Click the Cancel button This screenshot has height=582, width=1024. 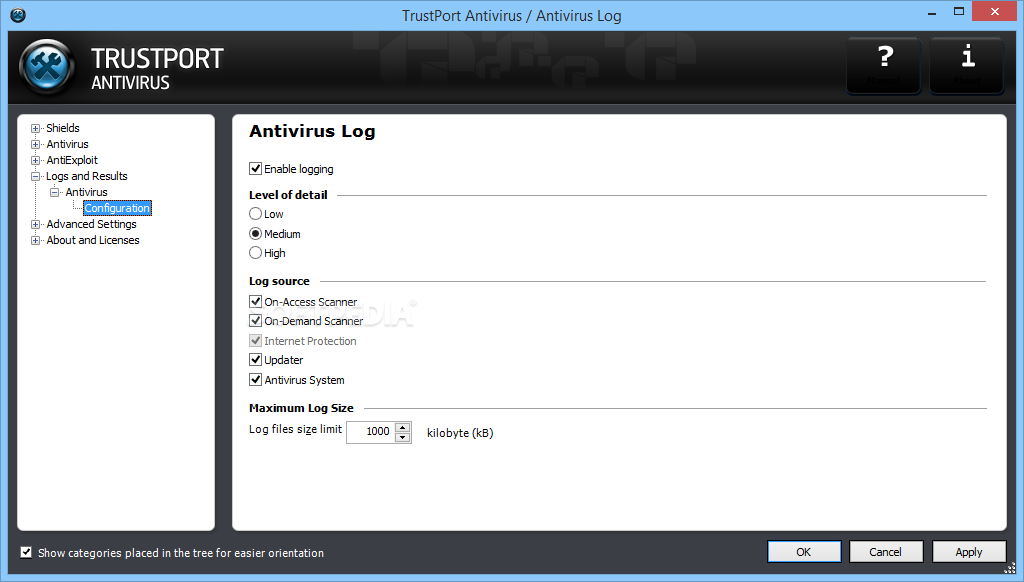tap(886, 552)
